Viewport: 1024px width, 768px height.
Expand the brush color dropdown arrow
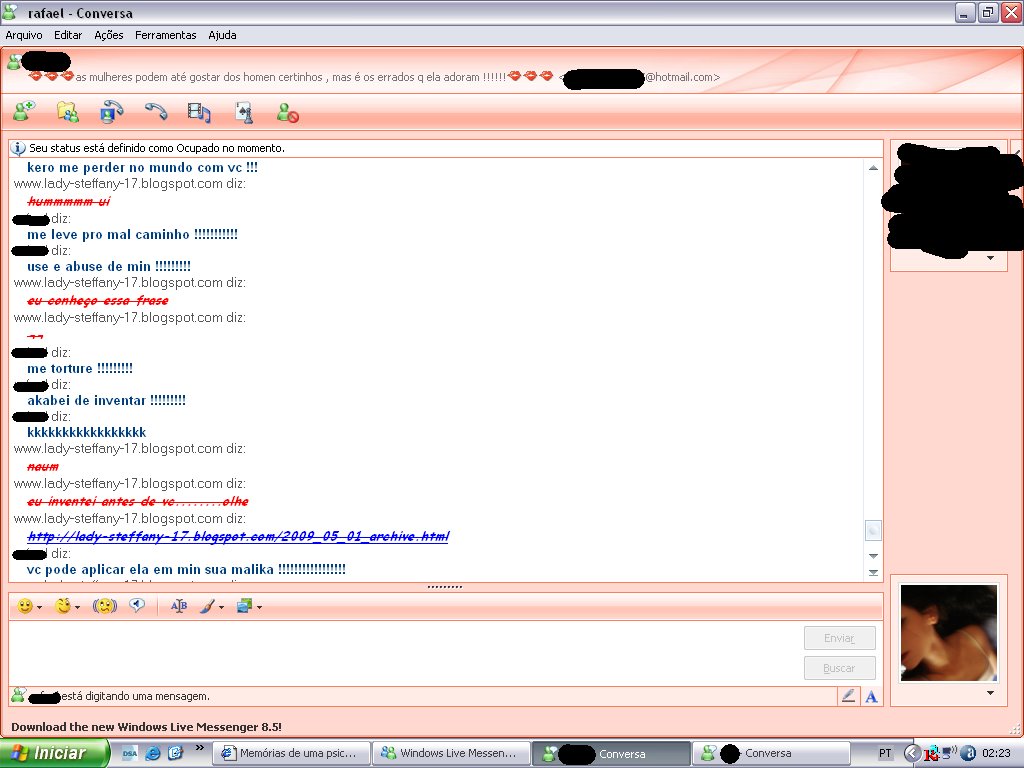tap(221, 607)
